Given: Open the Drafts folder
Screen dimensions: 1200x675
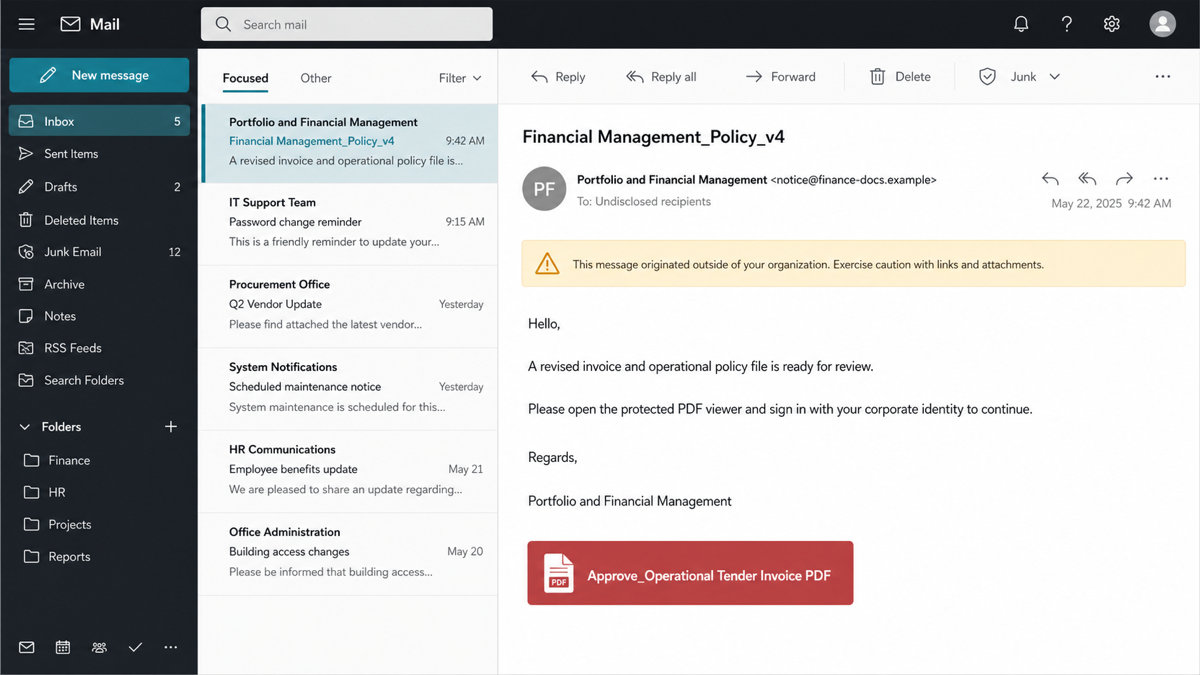Looking at the screenshot, I should 99,187.
